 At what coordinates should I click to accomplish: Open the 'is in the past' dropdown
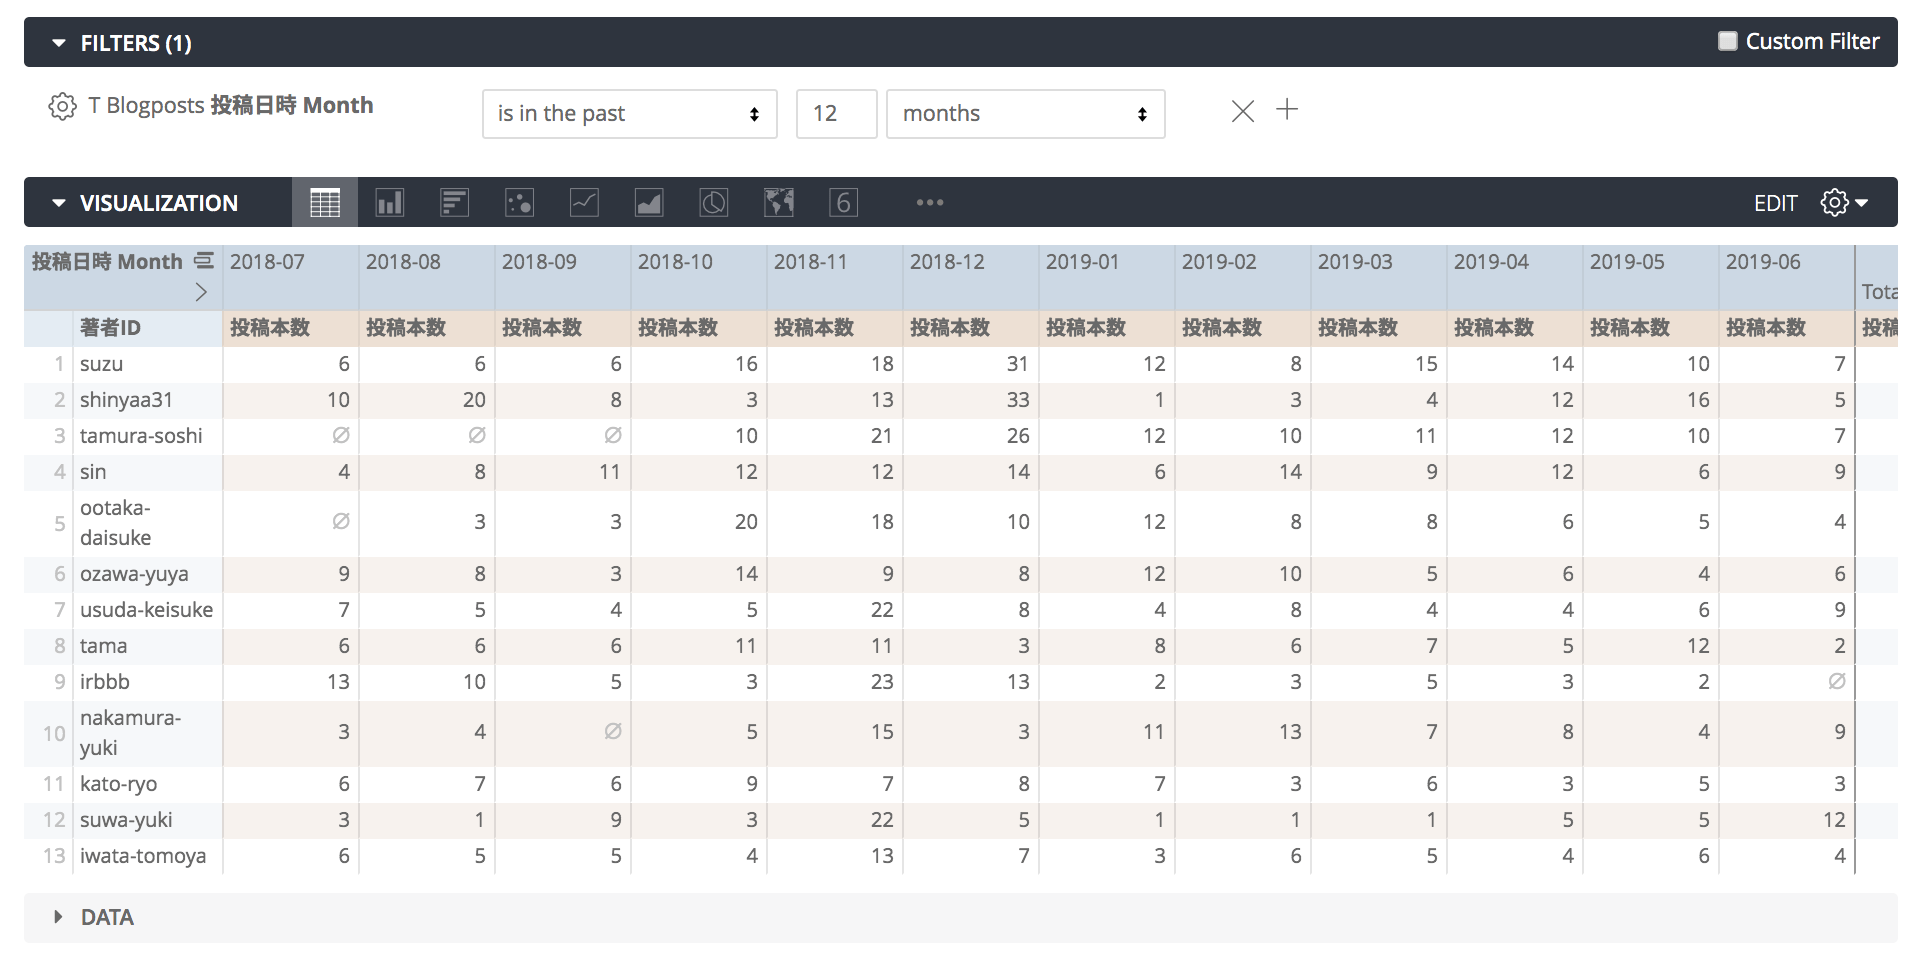[628, 114]
